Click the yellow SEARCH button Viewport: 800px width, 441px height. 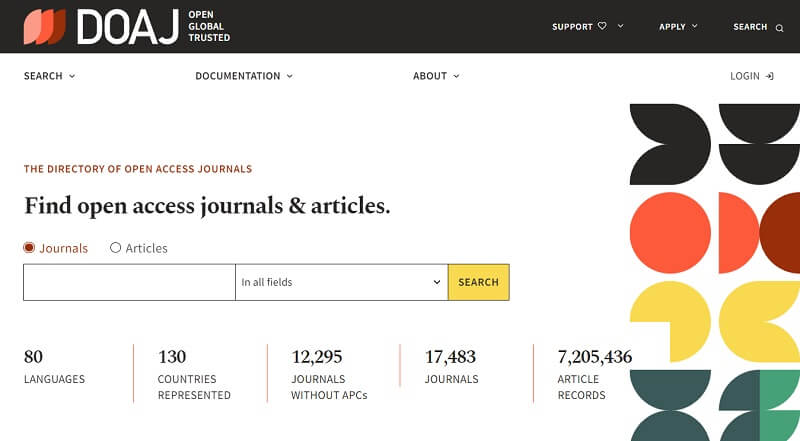tap(479, 282)
